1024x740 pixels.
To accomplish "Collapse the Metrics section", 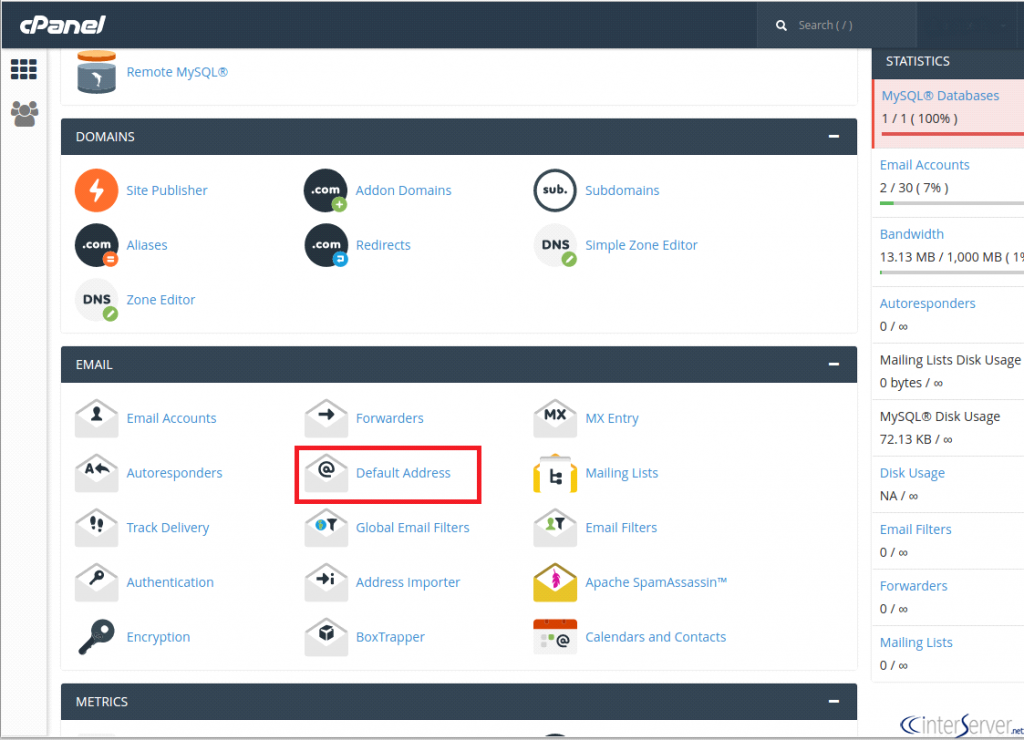I will click(x=833, y=702).
